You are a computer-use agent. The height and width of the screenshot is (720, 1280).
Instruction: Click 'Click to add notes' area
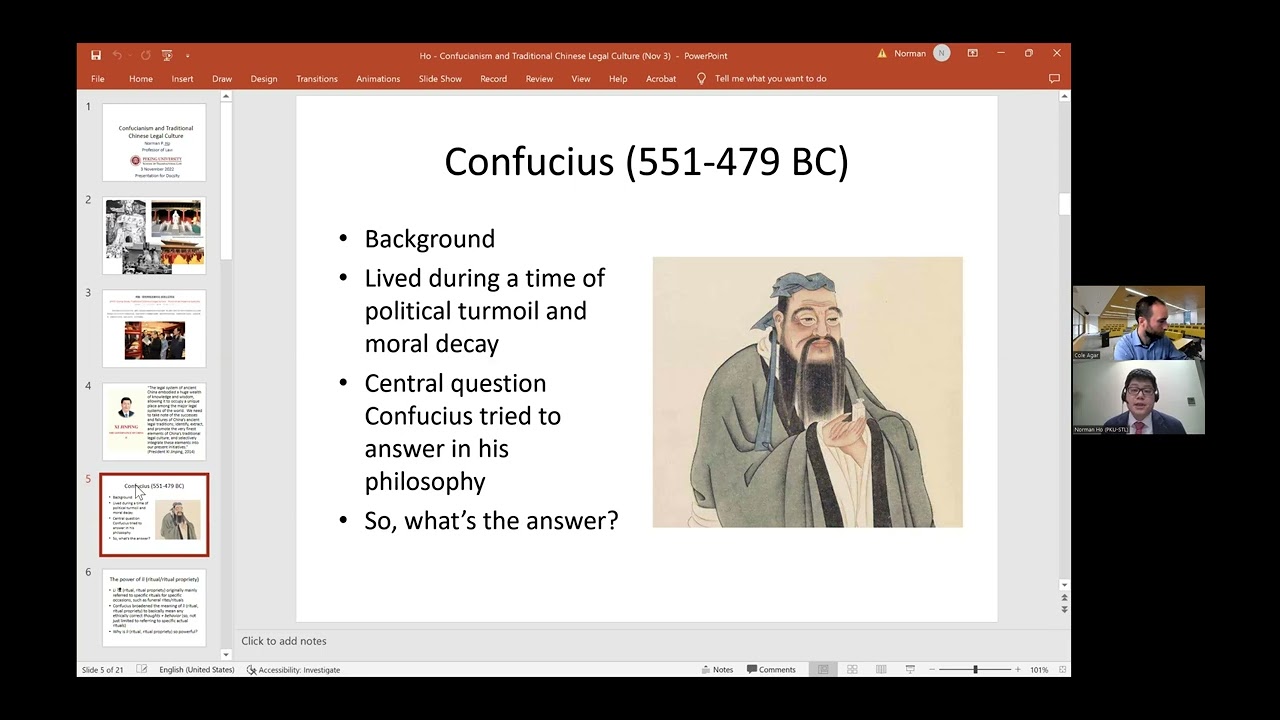[x=284, y=641]
